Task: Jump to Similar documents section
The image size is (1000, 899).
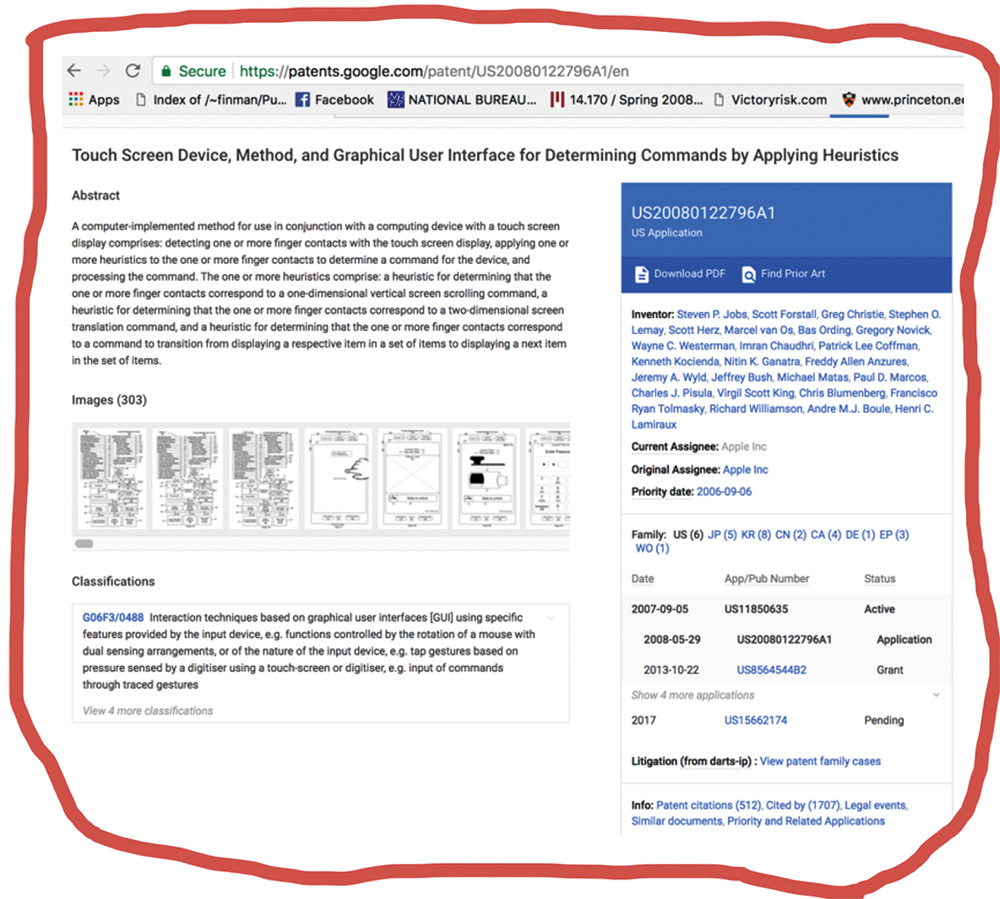Action: click(x=677, y=821)
